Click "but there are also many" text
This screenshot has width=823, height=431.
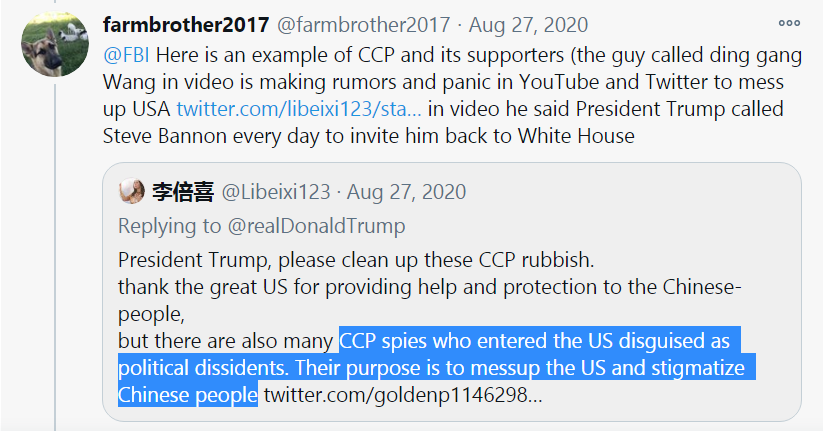click(226, 339)
